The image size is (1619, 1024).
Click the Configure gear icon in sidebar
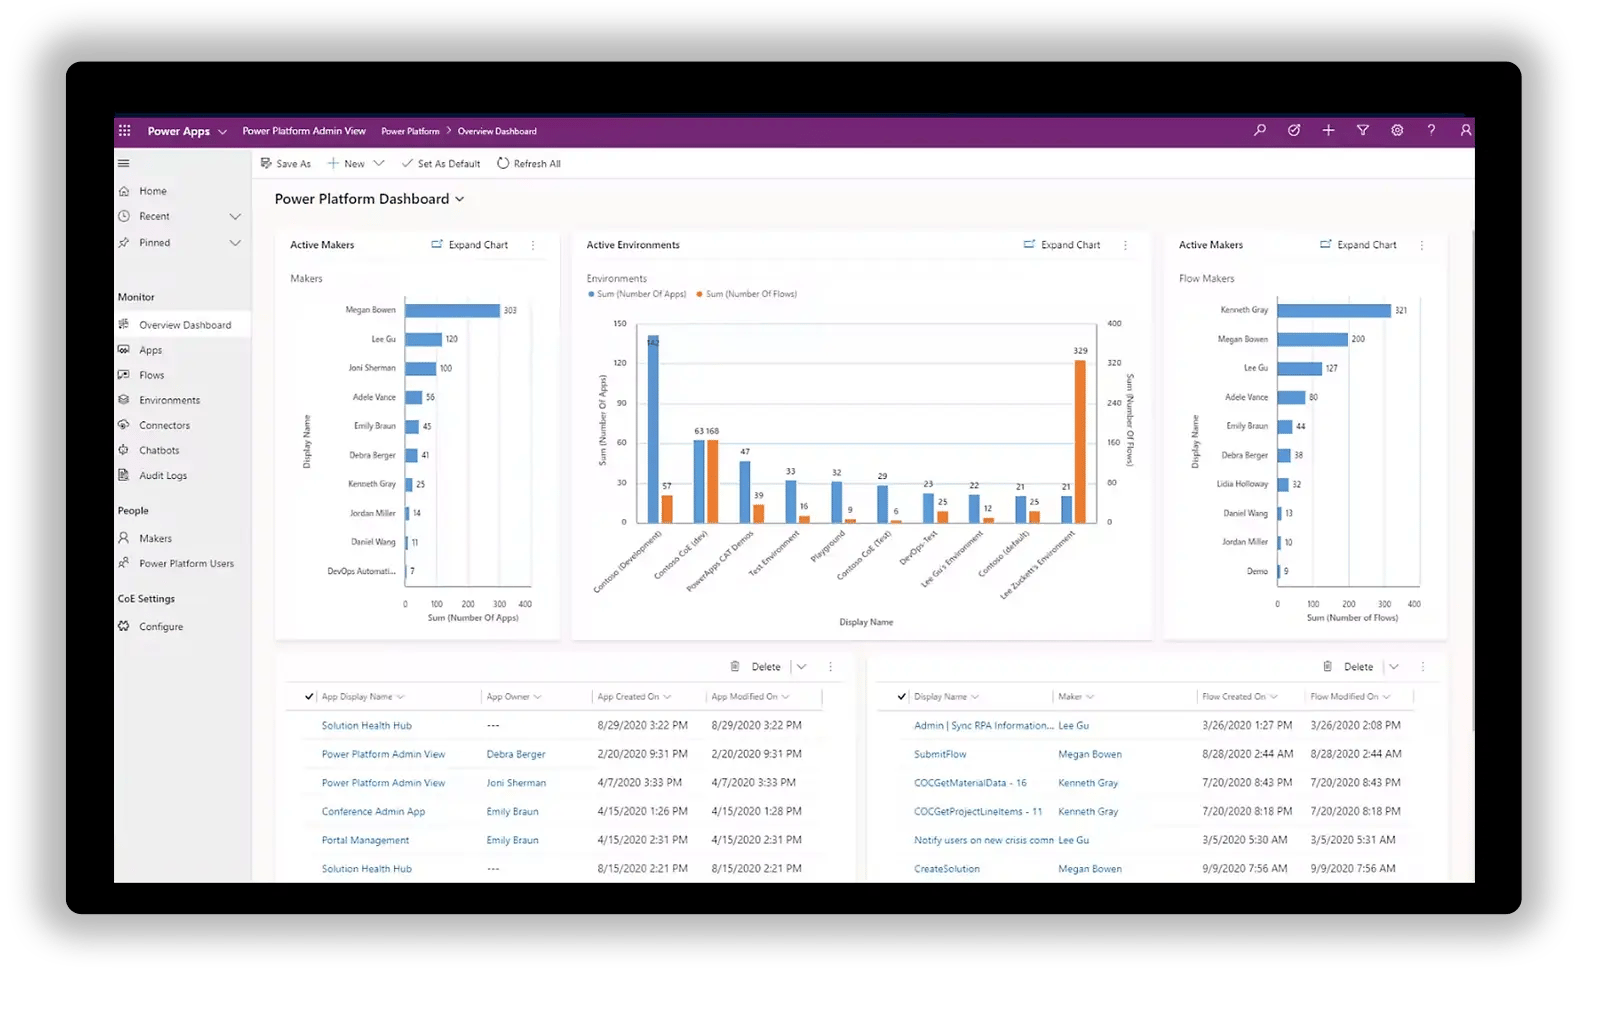[x=124, y=626]
